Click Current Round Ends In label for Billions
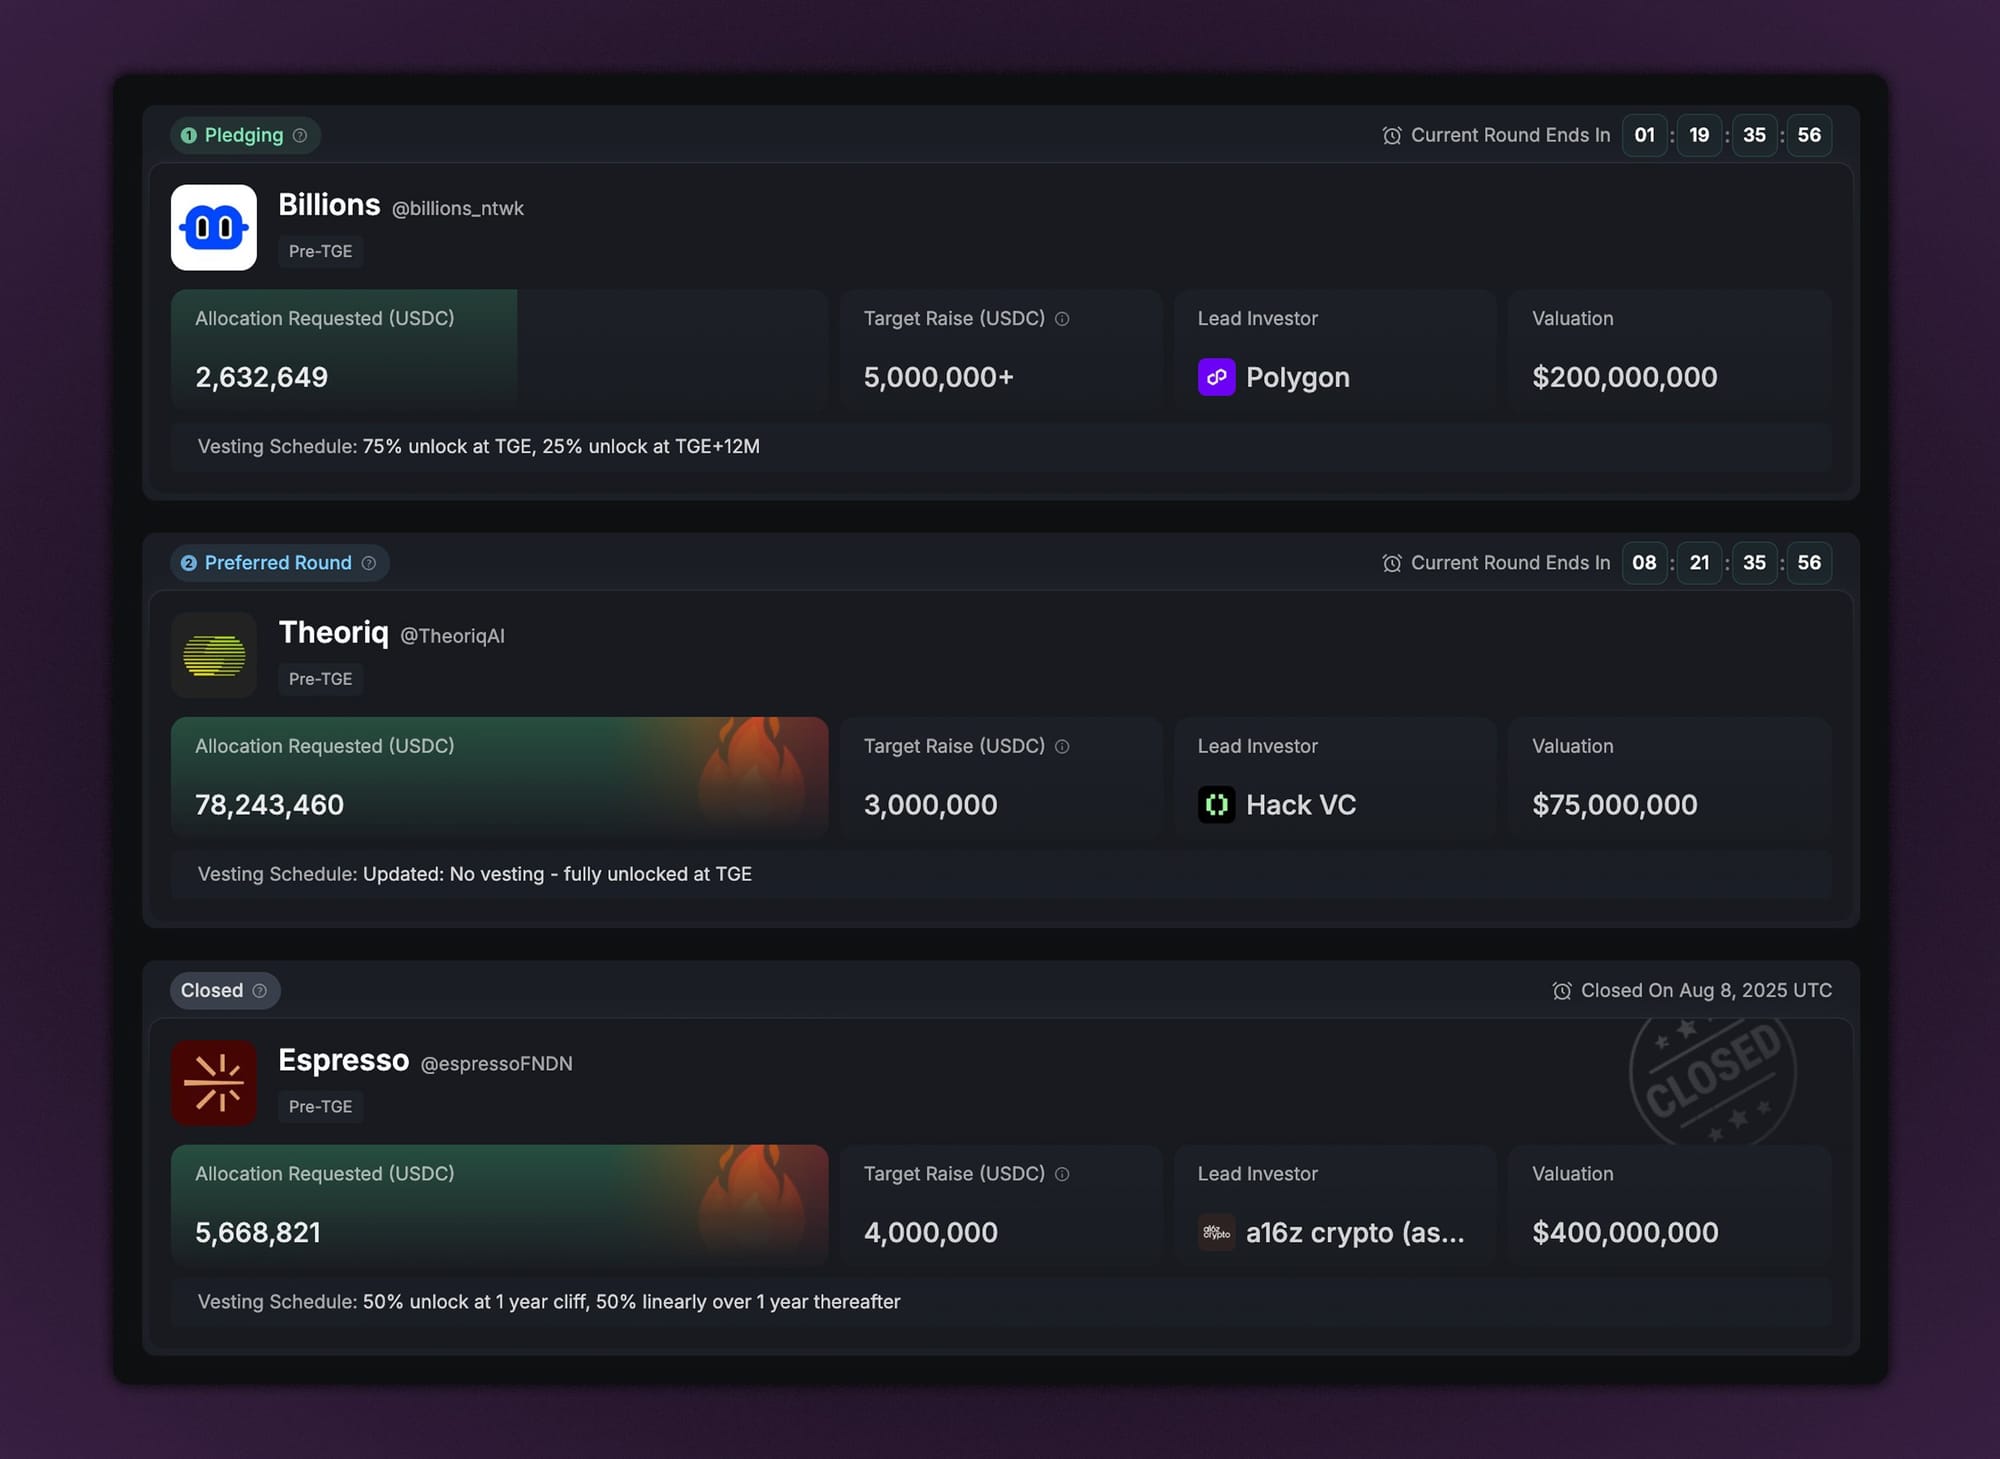 (x=1510, y=135)
